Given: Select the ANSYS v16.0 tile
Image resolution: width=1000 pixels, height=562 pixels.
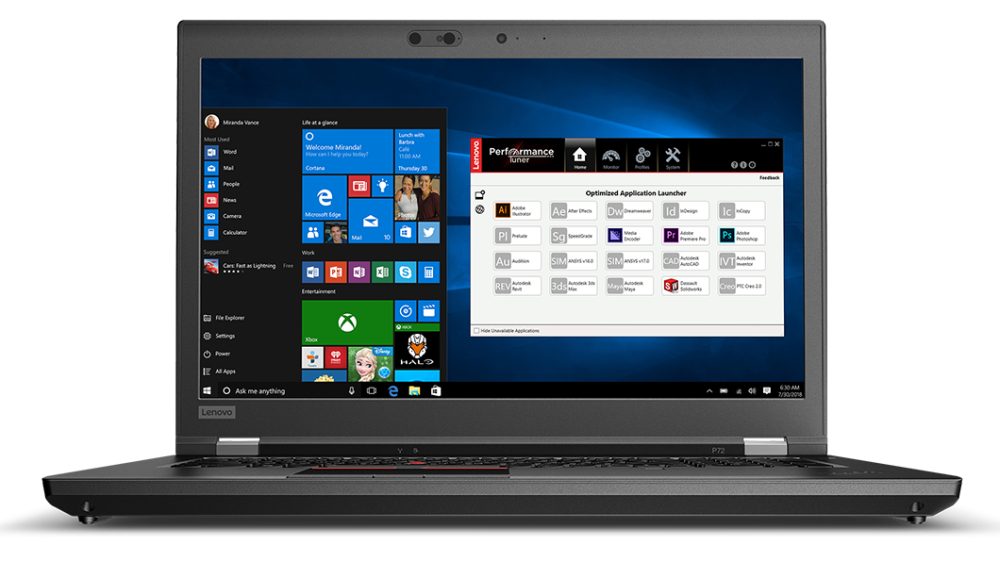Looking at the screenshot, I should click(x=573, y=261).
